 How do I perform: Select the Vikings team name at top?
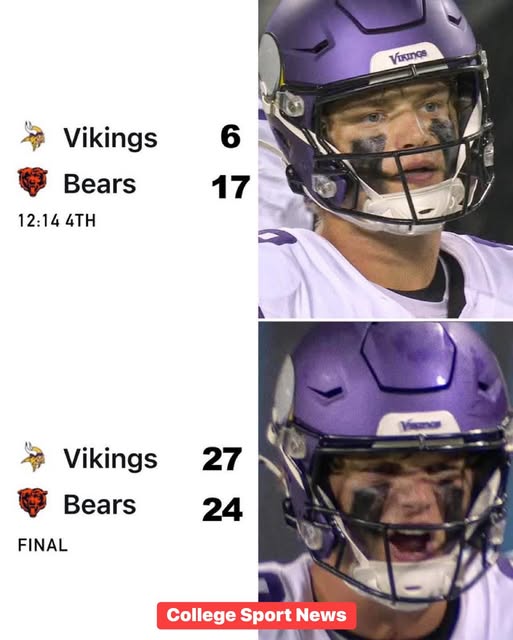[x=110, y=138]
